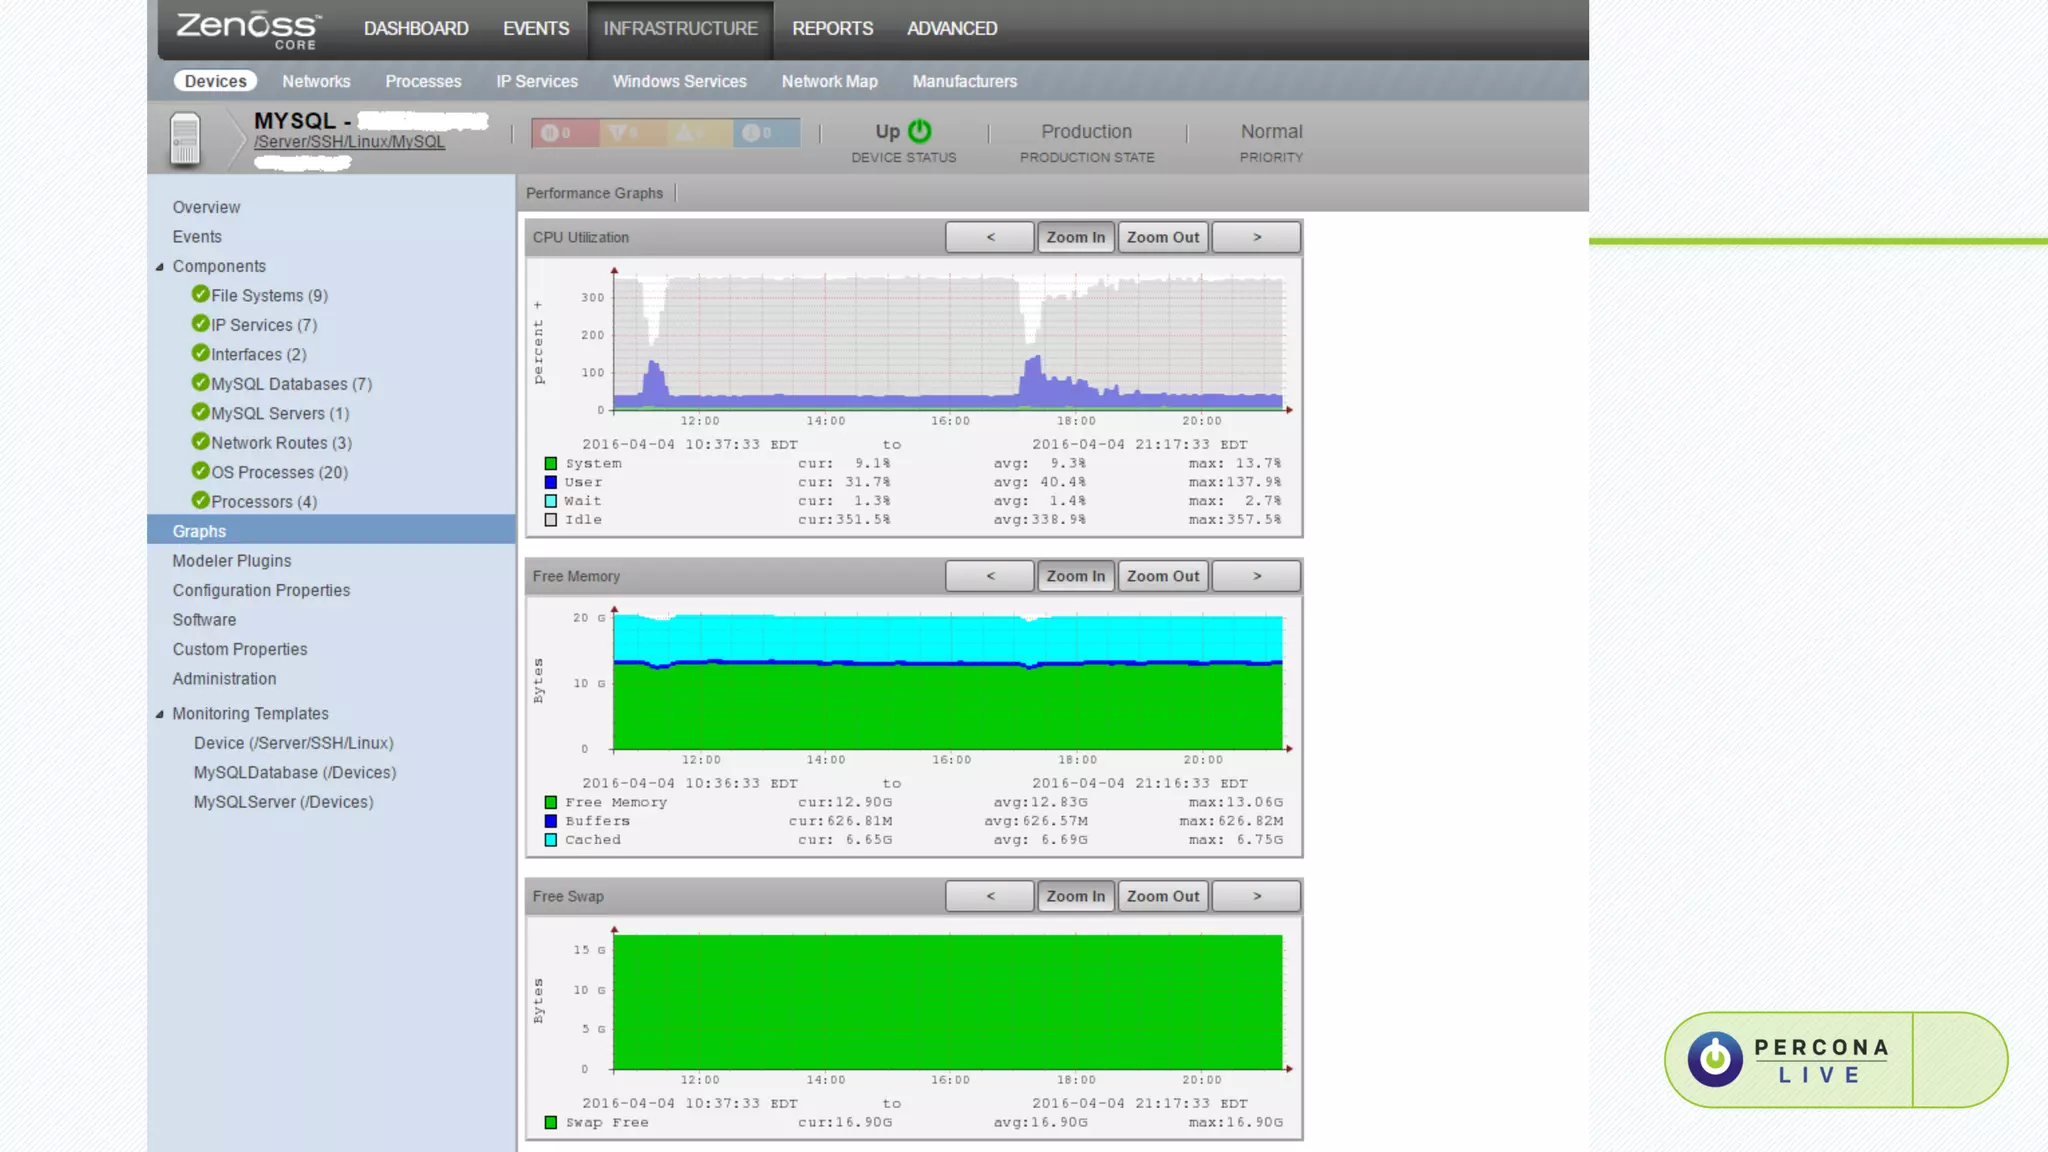This screenshot has width=2048, height=1152.
Task: Open the Normal priority dropdown
Action: [1271, 131]
